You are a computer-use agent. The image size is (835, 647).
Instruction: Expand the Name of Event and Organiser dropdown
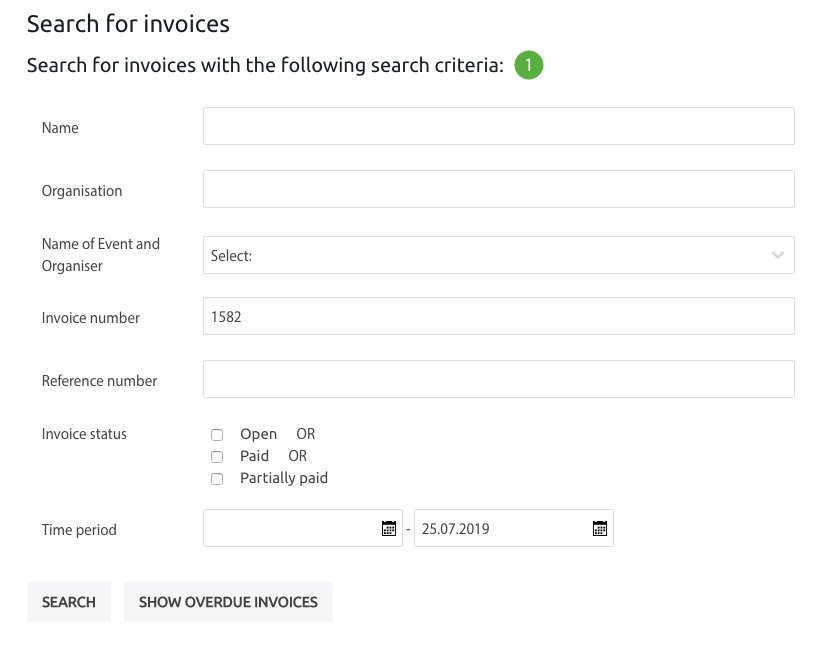point(498,255)
